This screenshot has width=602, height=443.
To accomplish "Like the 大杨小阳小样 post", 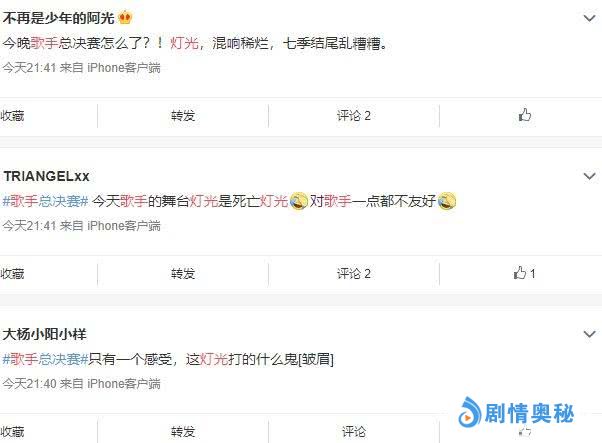I will pos(524,431).
